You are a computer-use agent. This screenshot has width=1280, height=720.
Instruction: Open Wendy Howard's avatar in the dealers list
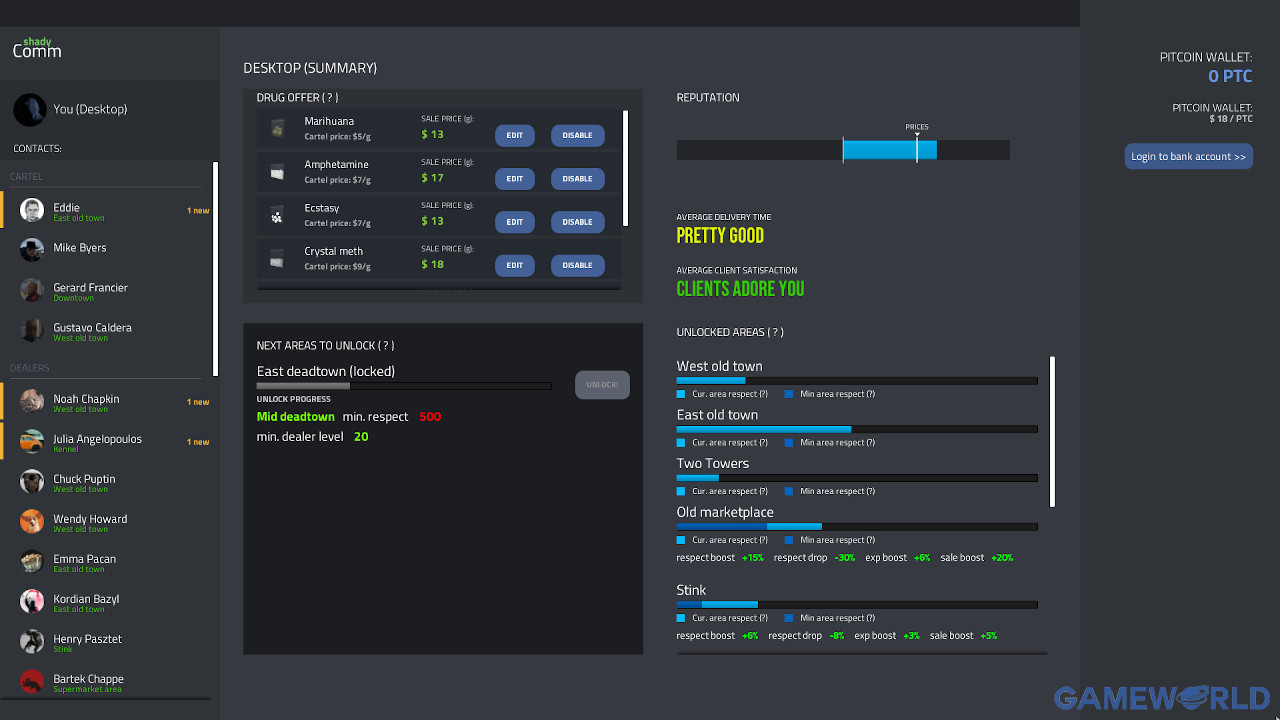click(32, 521)
